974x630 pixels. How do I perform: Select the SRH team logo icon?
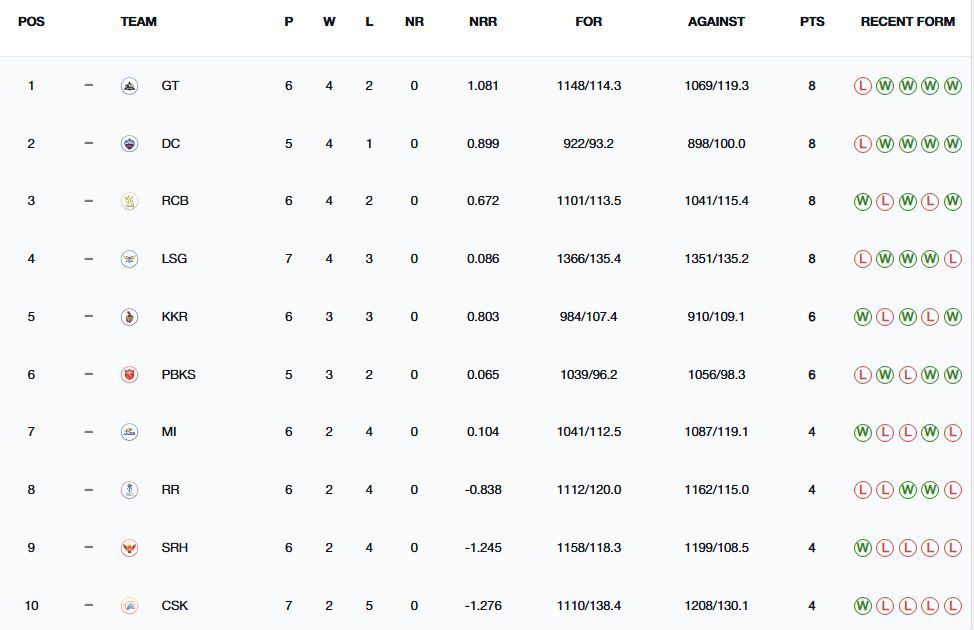tap(129, 547)
